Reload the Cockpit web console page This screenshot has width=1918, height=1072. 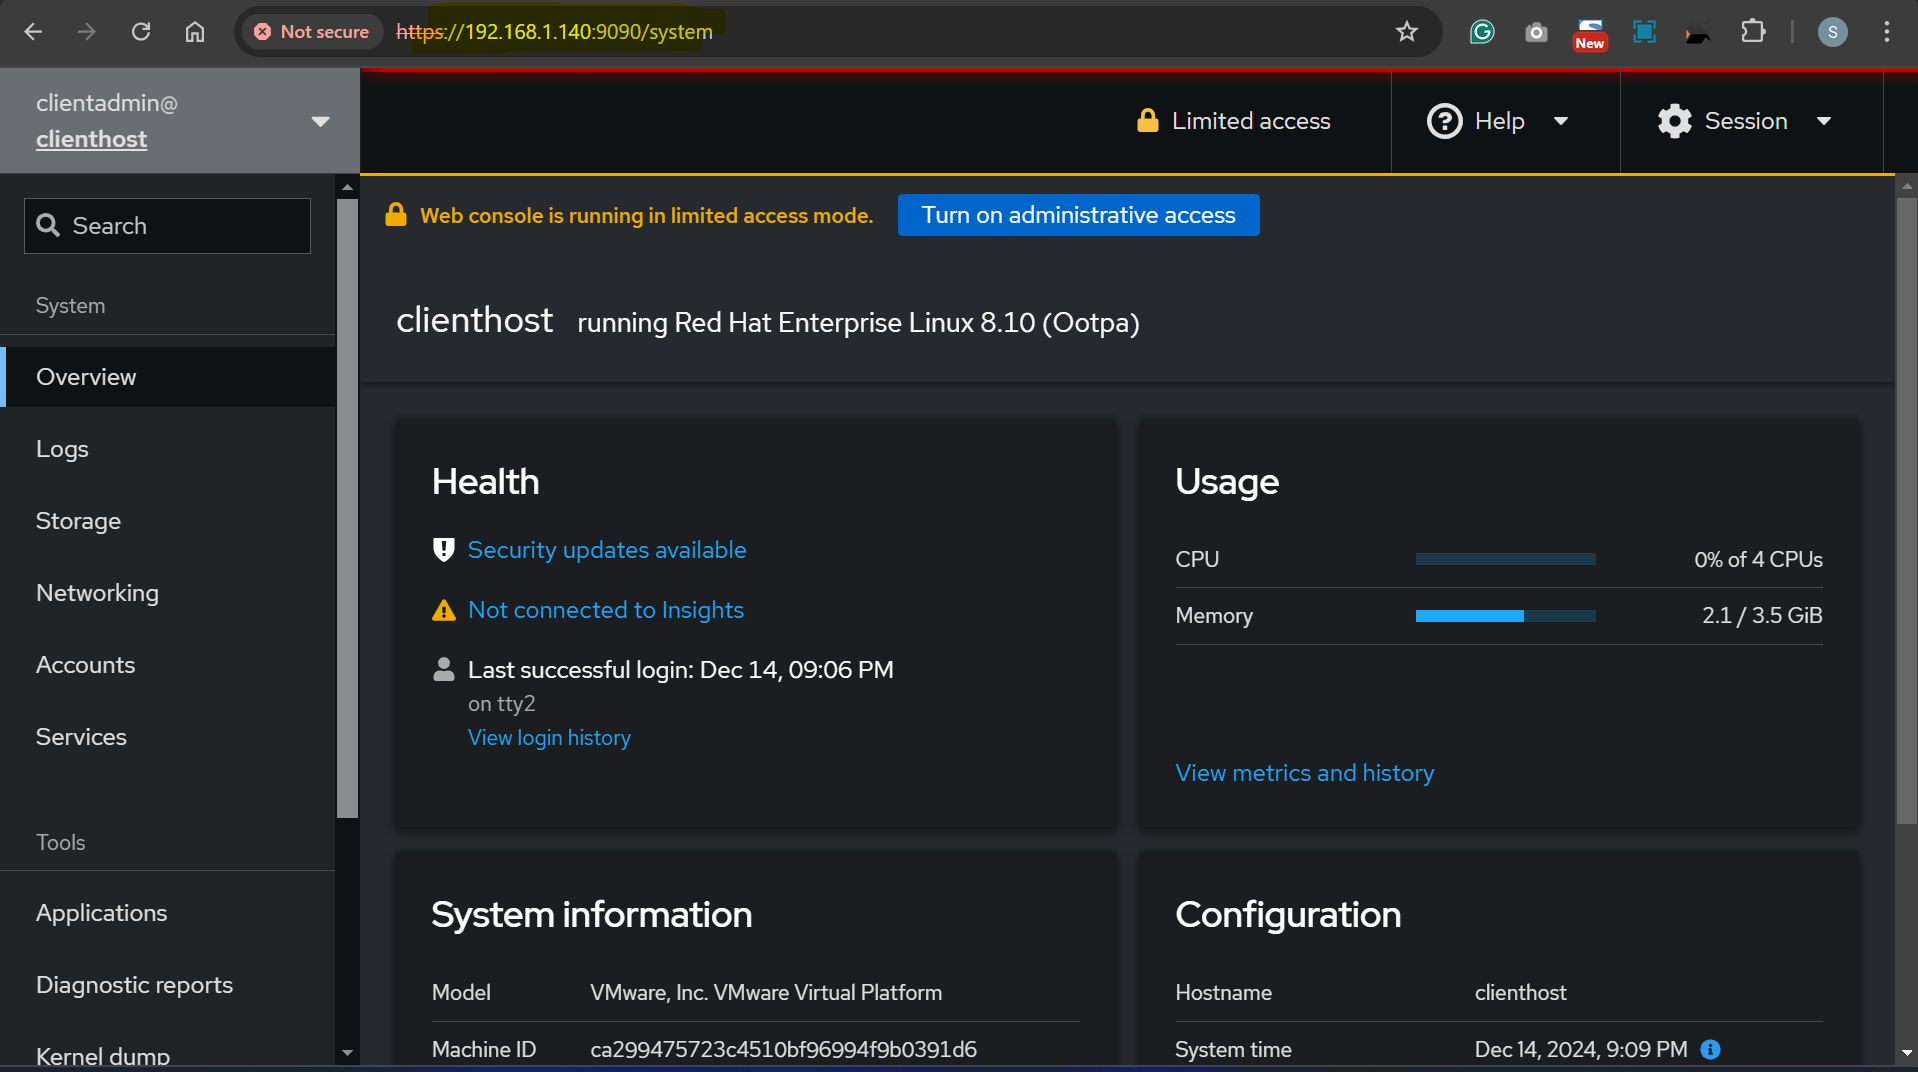click(x=141, y=32)
